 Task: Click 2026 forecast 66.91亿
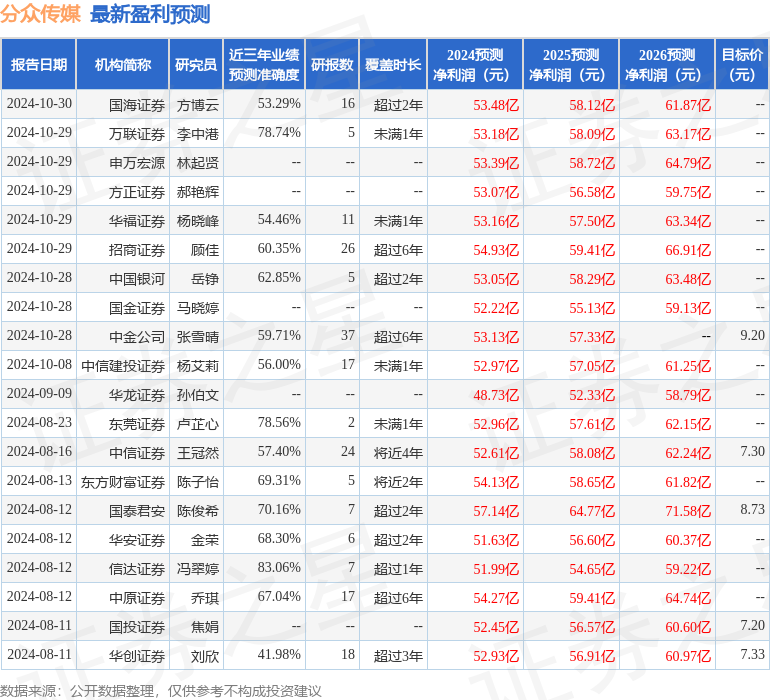[688, 250]
